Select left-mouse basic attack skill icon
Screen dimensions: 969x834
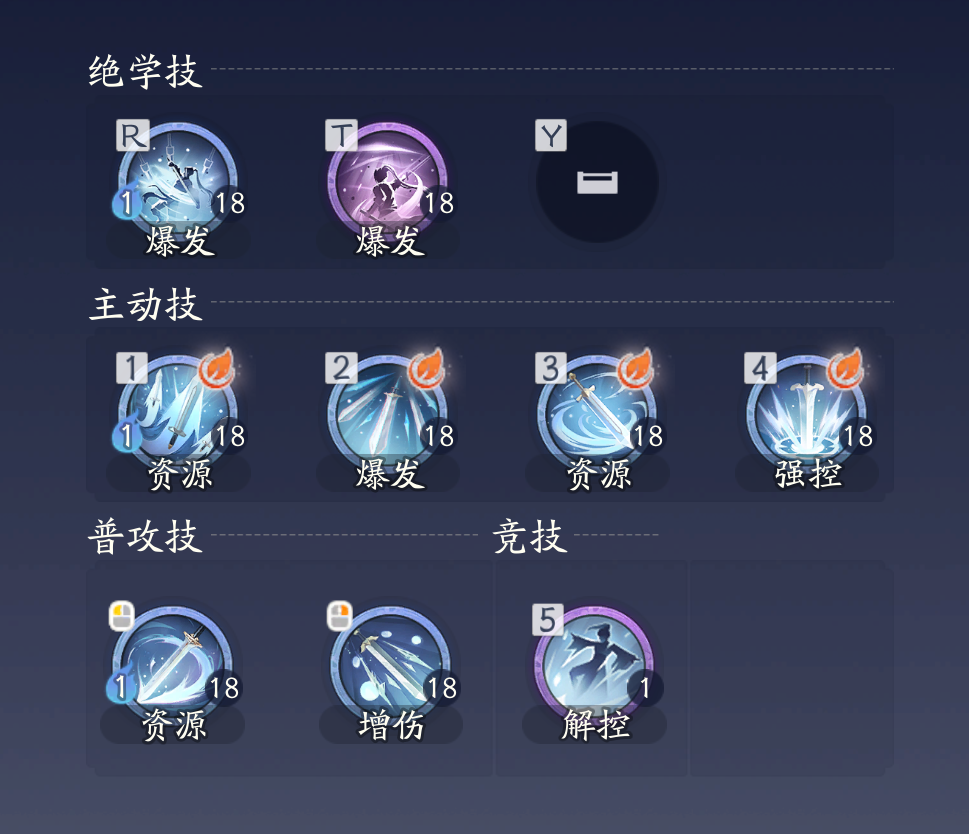point(172,667)
